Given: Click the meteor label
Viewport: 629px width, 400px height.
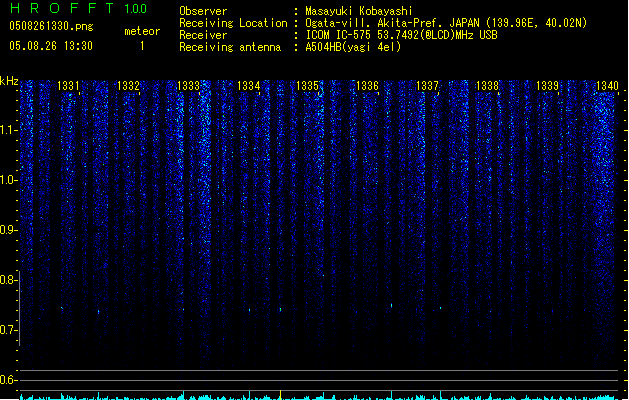Looking at the screenshot, I should click(142, 31).
